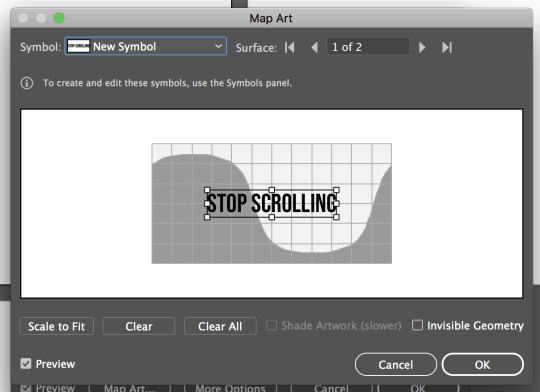Click the bottom-middle handle of the artwork box
Viewport: 540px width, 392px height.
[x=272, y=217]
